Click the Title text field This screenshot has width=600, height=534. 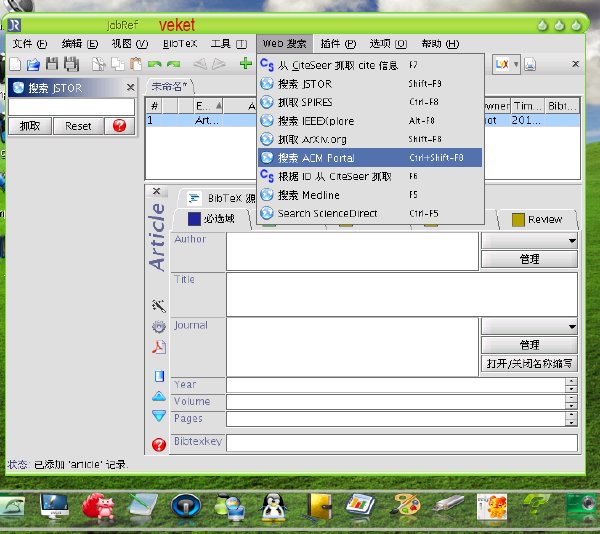tap(402, 294)
